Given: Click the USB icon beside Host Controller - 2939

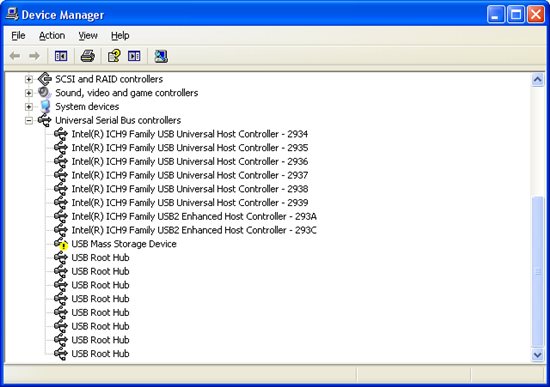Looking at the screenshot, I should [x=61, y=202].
